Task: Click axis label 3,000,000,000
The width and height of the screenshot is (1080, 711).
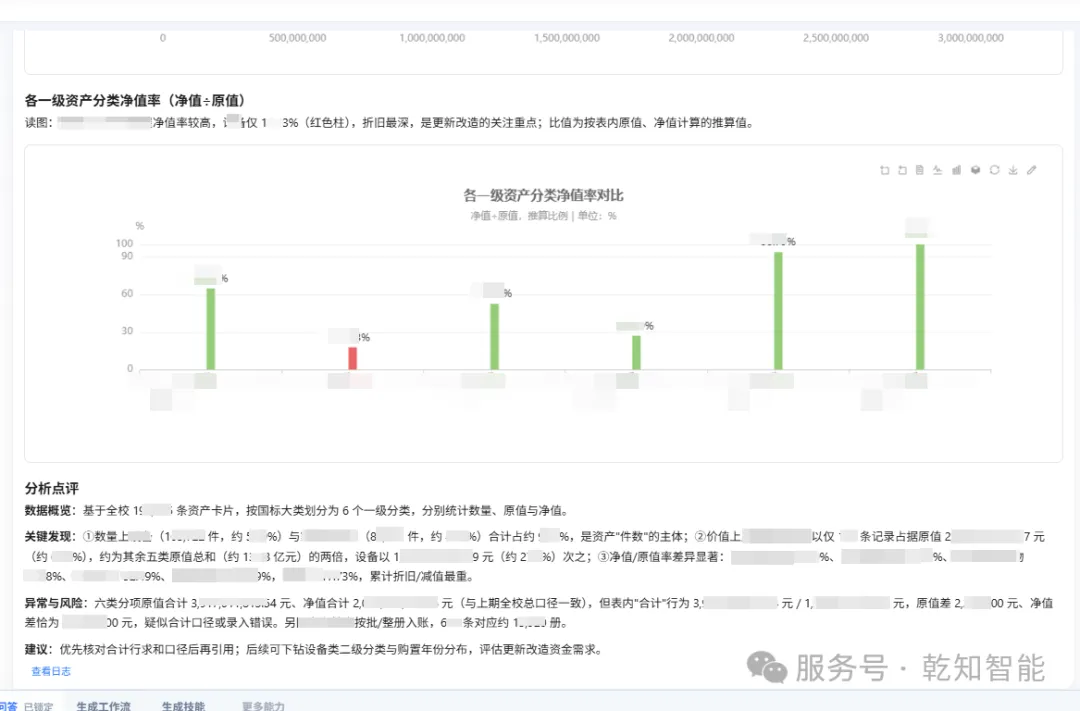Action: coord(970,38)
